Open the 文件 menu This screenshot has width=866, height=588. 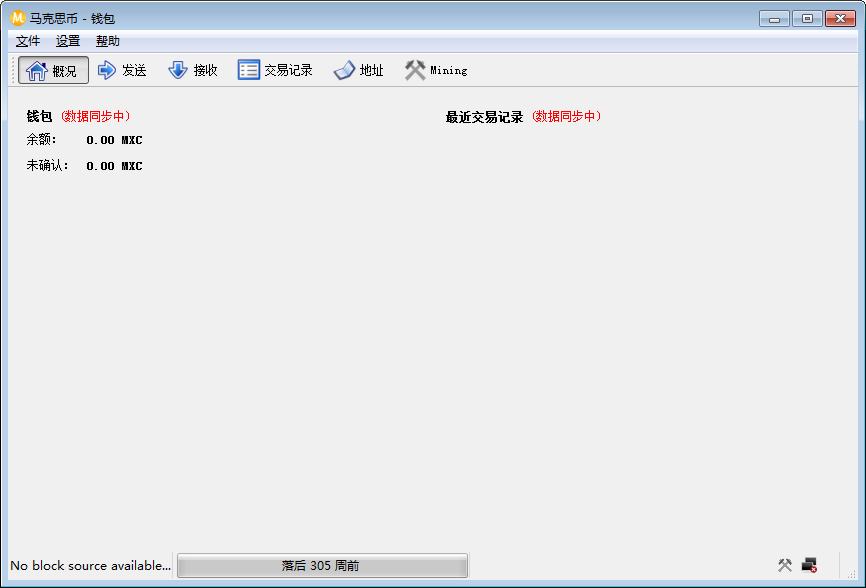pyautogui.click(x=28, y=41)
